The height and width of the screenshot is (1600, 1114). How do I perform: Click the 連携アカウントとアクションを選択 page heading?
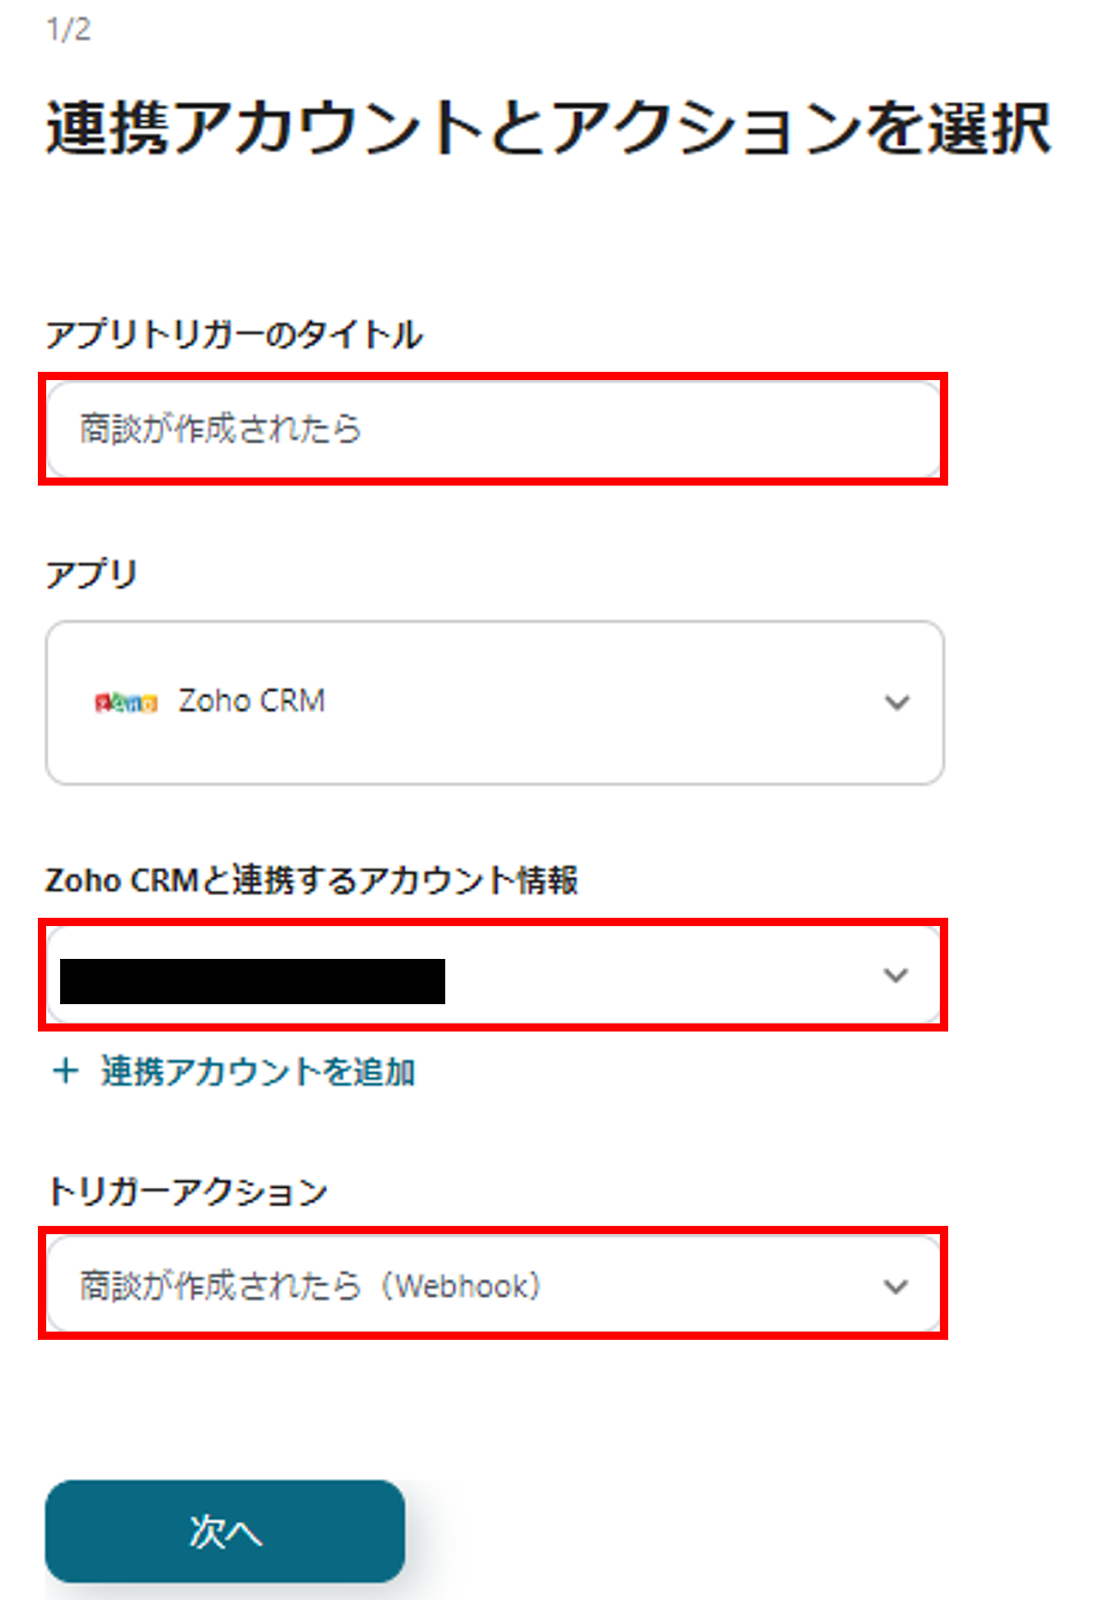[x=548, y=129]
